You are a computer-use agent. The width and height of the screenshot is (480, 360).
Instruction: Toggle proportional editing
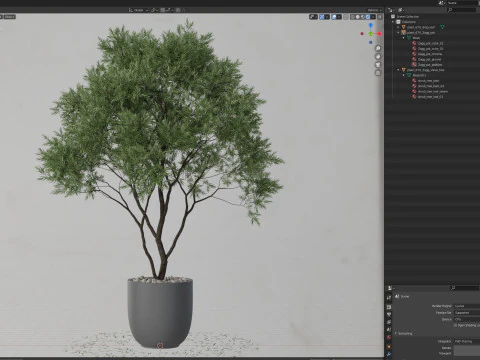pos(178,10)
